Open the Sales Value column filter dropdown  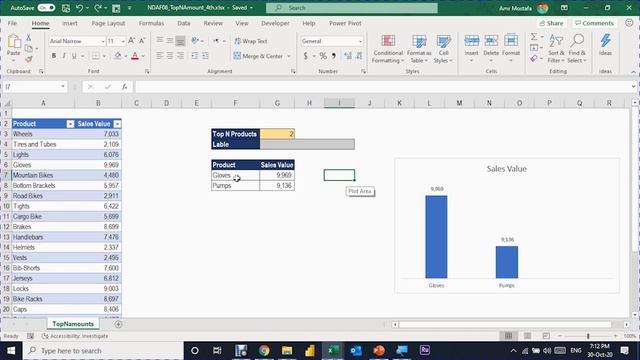[x=117, y=124]
